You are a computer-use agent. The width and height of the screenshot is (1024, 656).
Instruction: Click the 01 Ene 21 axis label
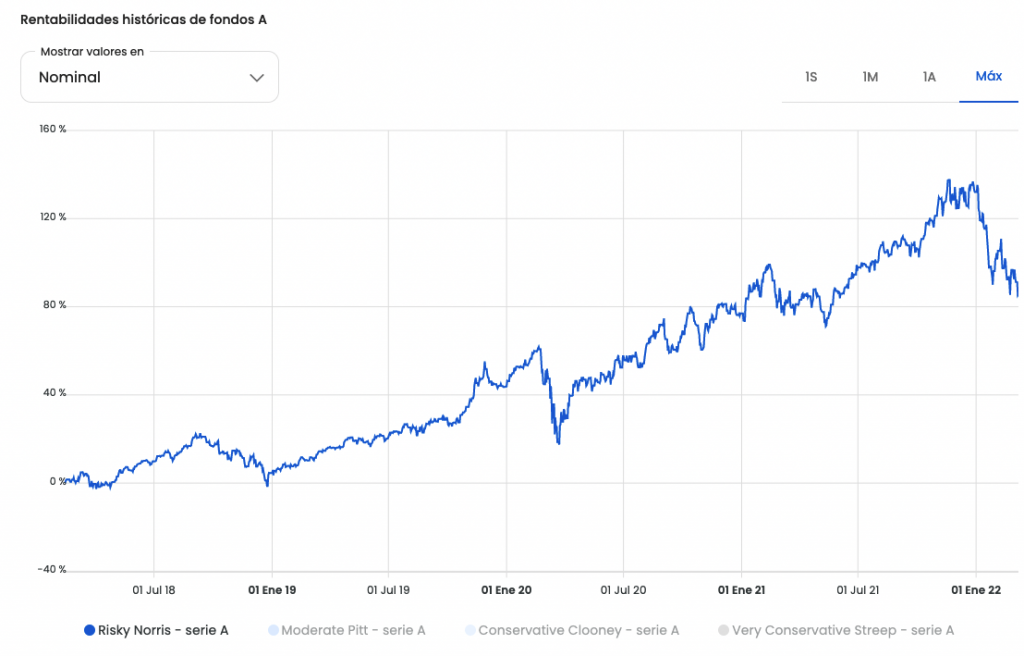tap(741, 590)
